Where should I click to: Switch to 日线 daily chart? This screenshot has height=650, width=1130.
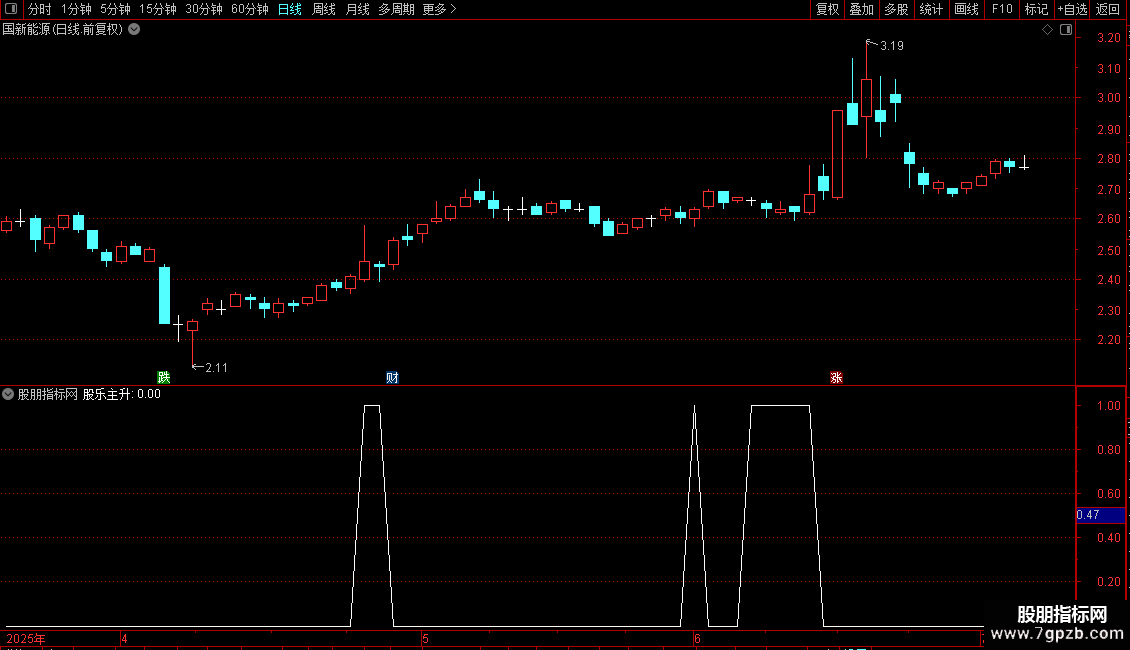click(x=290, y=9)
